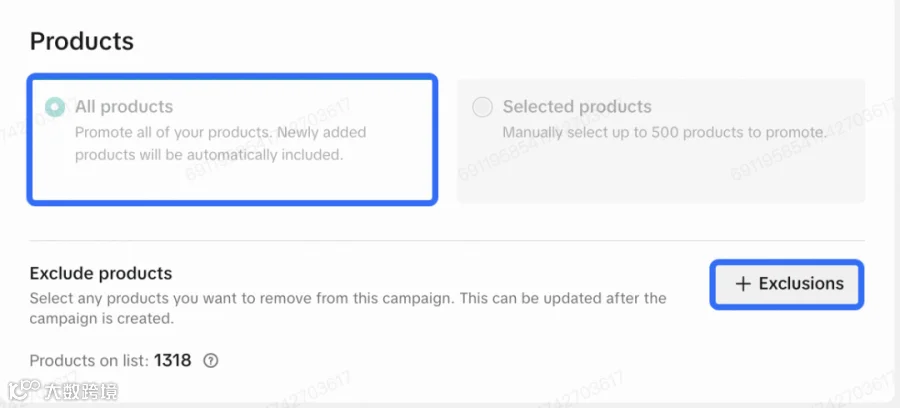The width and height of the screenshot is (900, 408).
Task: Click the "All products" option title
Action: (x=124, y=107)
